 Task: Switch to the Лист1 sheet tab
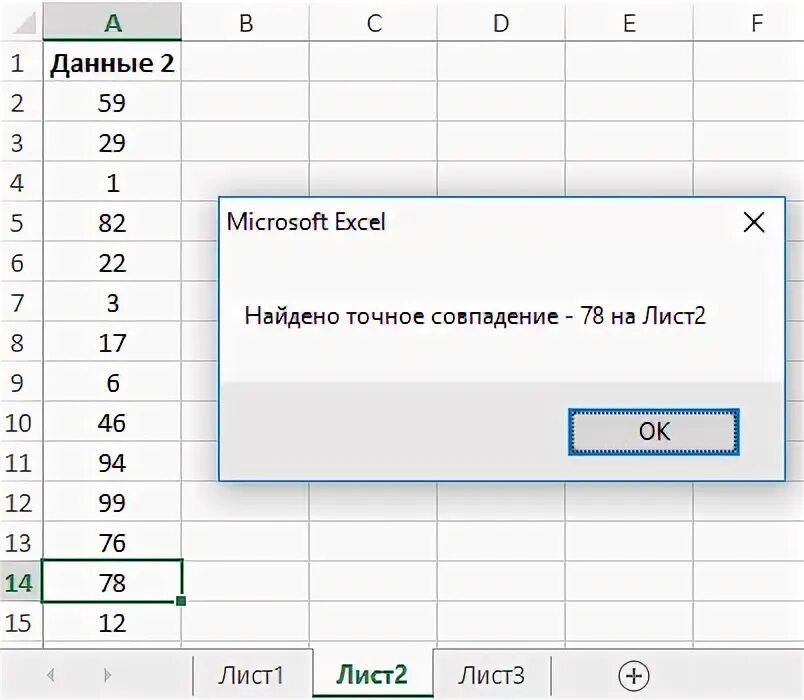[251, 674]
